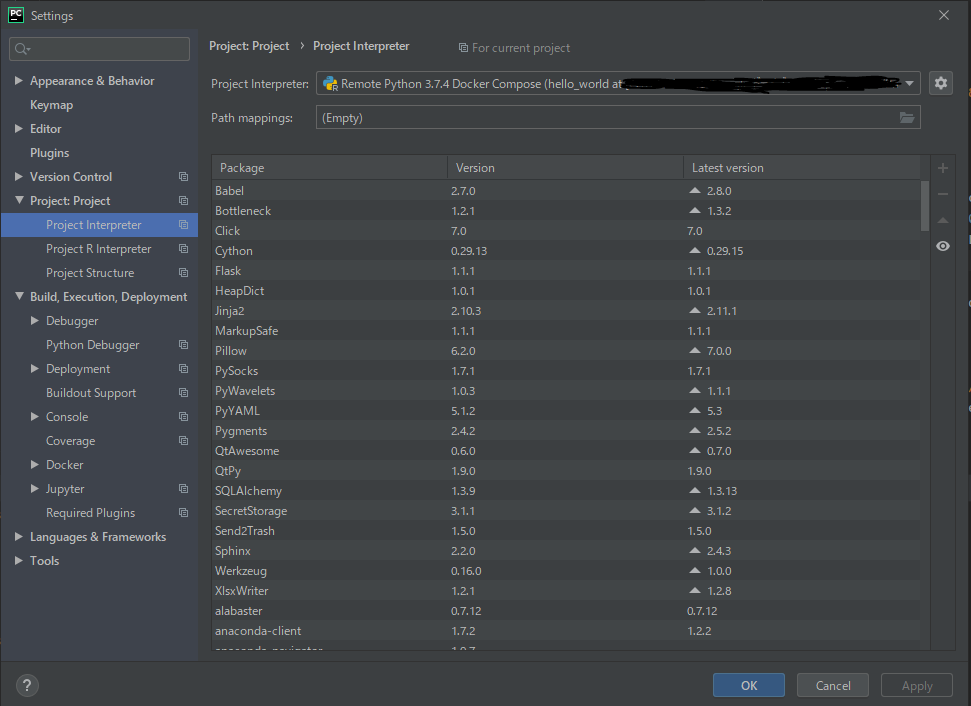The width and height of the screenshot is (971, 706).
Task: Select the Jinja2 package row
Action: [566, 310]
